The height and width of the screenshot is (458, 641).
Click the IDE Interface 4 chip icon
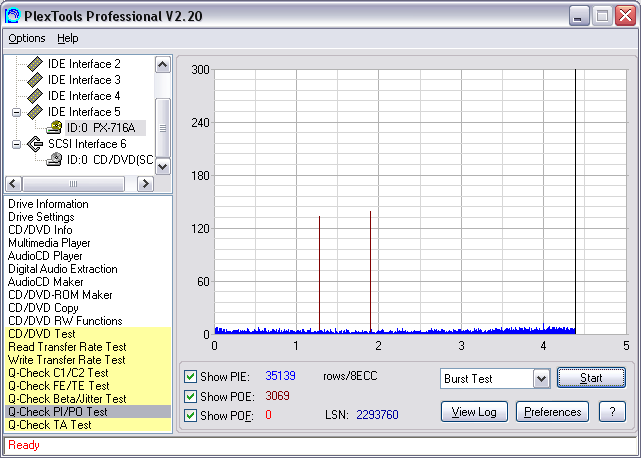click(35, 96)
